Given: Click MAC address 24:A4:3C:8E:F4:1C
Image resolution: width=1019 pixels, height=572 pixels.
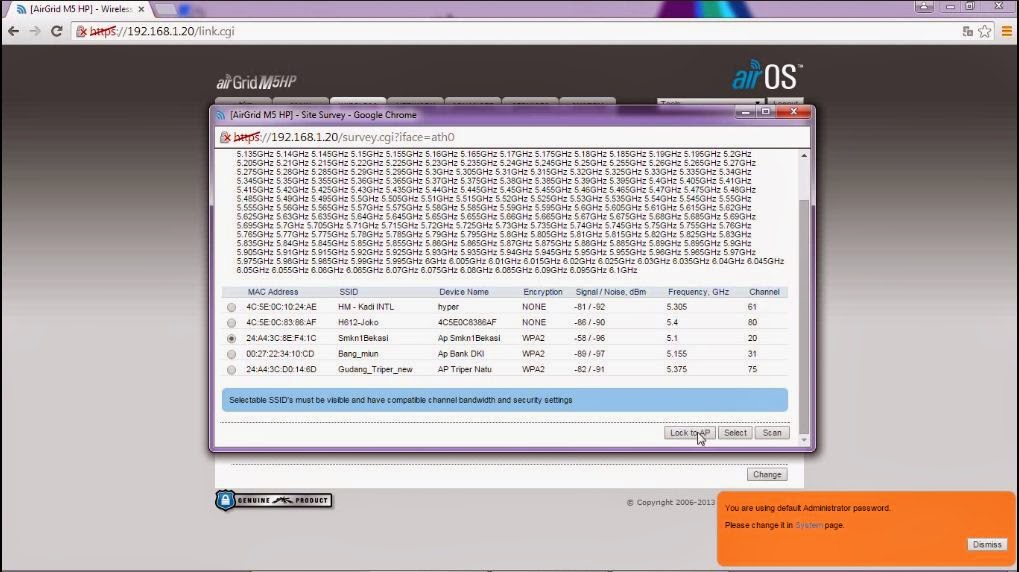Looking at the screenshot, I should (281, 338).
